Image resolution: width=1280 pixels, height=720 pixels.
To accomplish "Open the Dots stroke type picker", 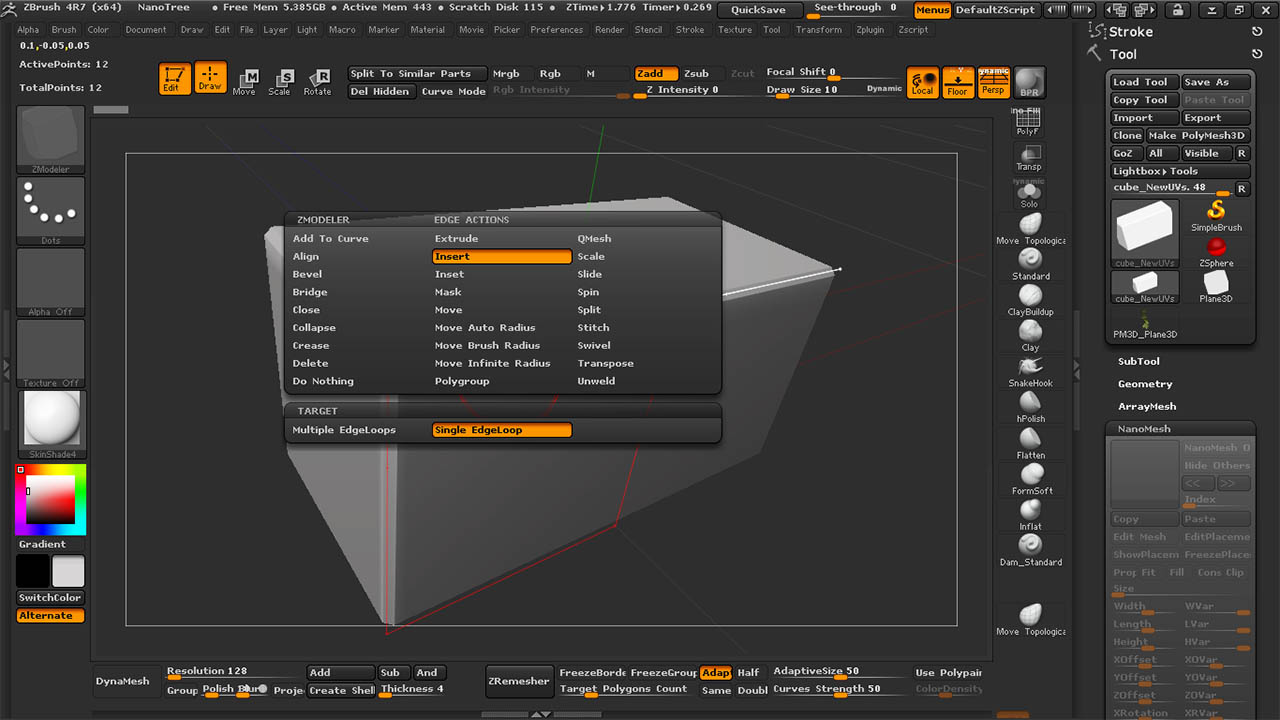I will pyautogui.click(x=51, y=211).
